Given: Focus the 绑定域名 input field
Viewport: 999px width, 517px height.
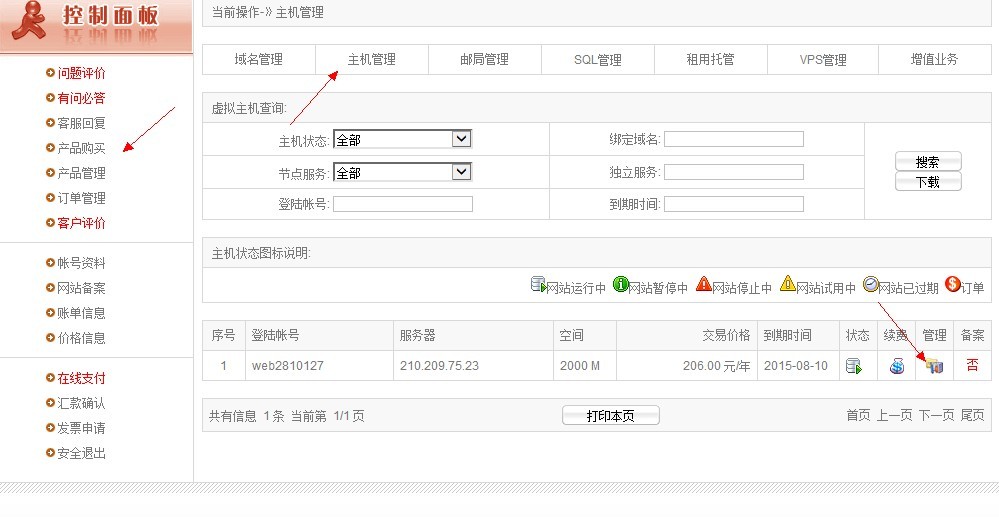Looking at the screenshot, I should [x=734, y=139].
